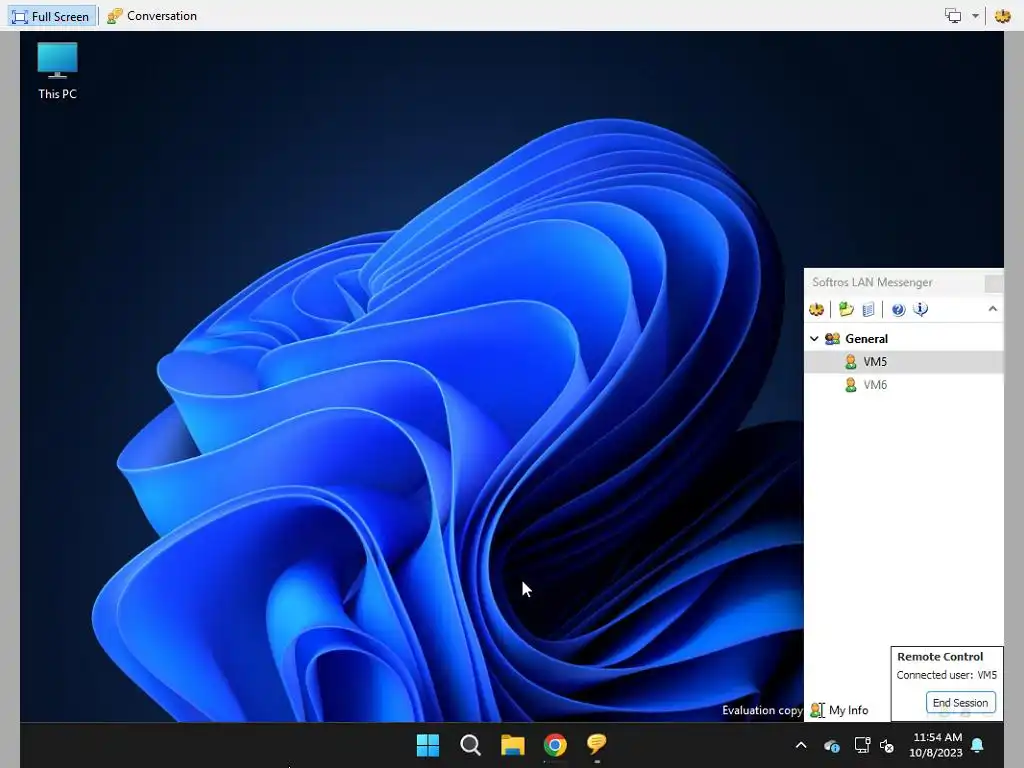
Task: Select the General group row
Action: click(x=904, y=338)
